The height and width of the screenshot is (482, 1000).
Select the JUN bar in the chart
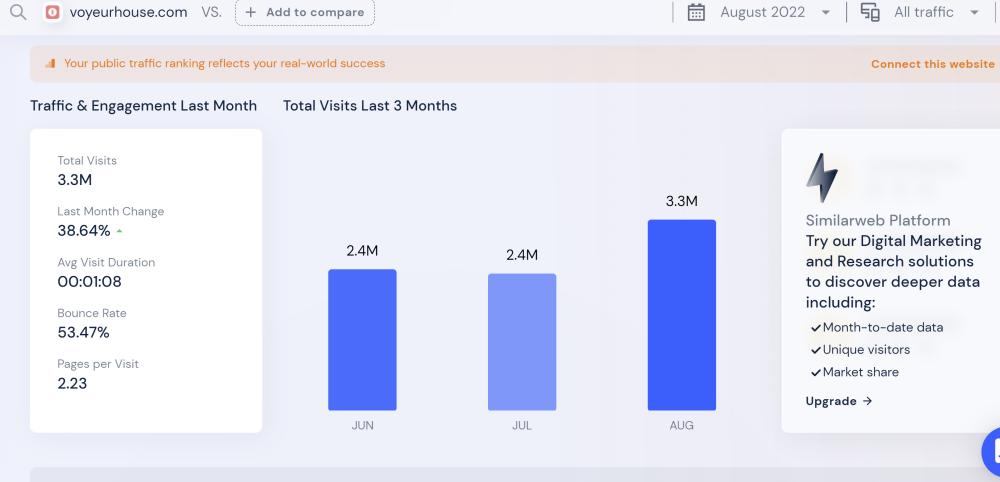pyautogui.click(x=362, y=340)
